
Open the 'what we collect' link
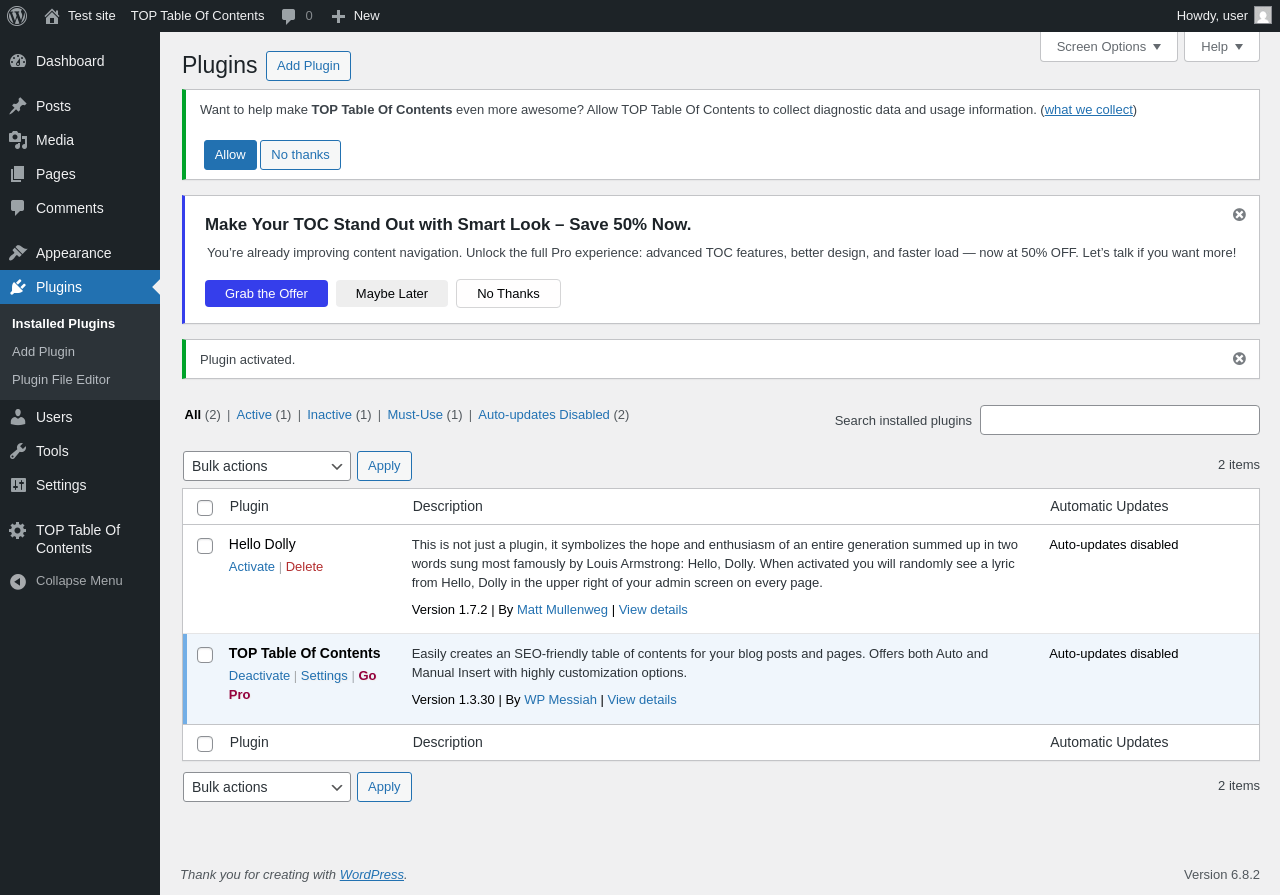tap(1088, 110)
